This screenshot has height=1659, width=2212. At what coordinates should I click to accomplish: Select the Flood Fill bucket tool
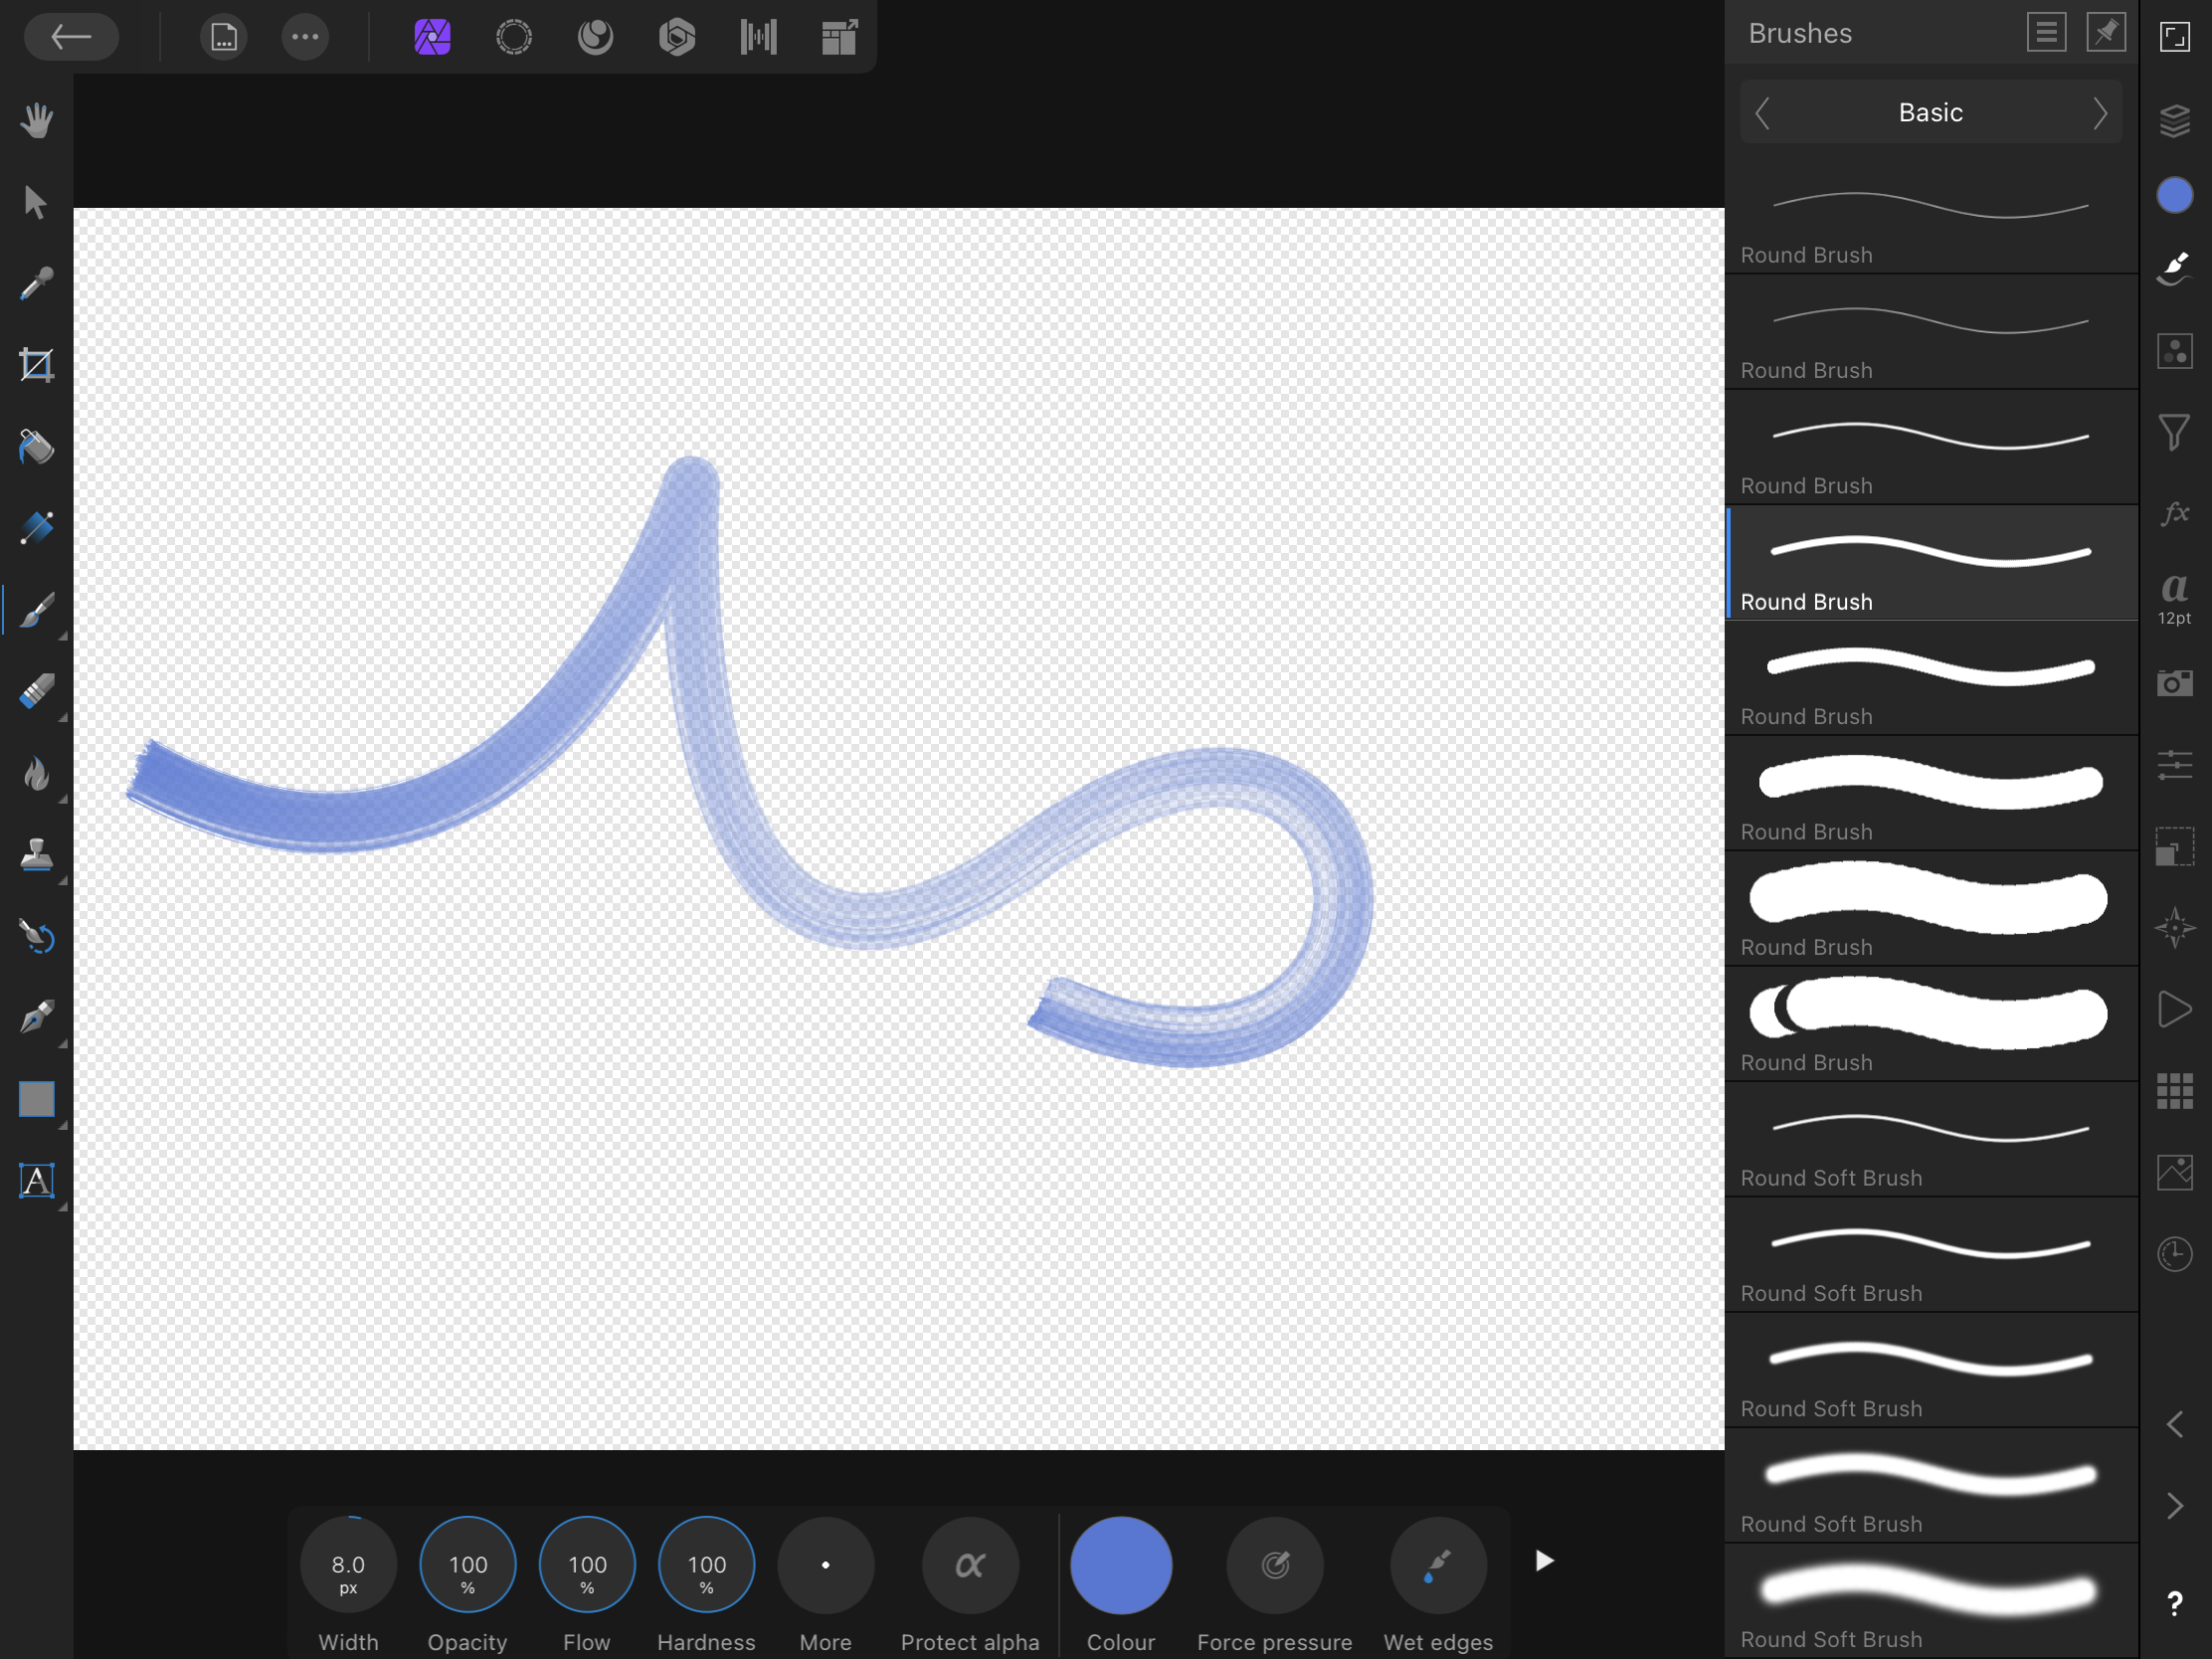tap(37, 447)
